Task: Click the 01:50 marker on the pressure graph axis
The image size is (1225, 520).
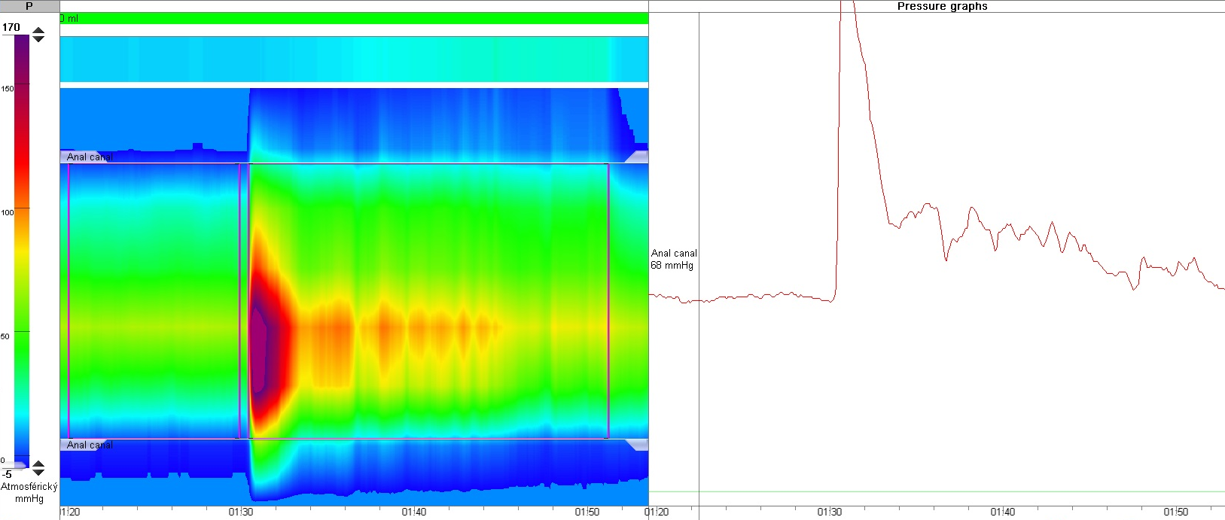Action: click(x=1176, y=512)
